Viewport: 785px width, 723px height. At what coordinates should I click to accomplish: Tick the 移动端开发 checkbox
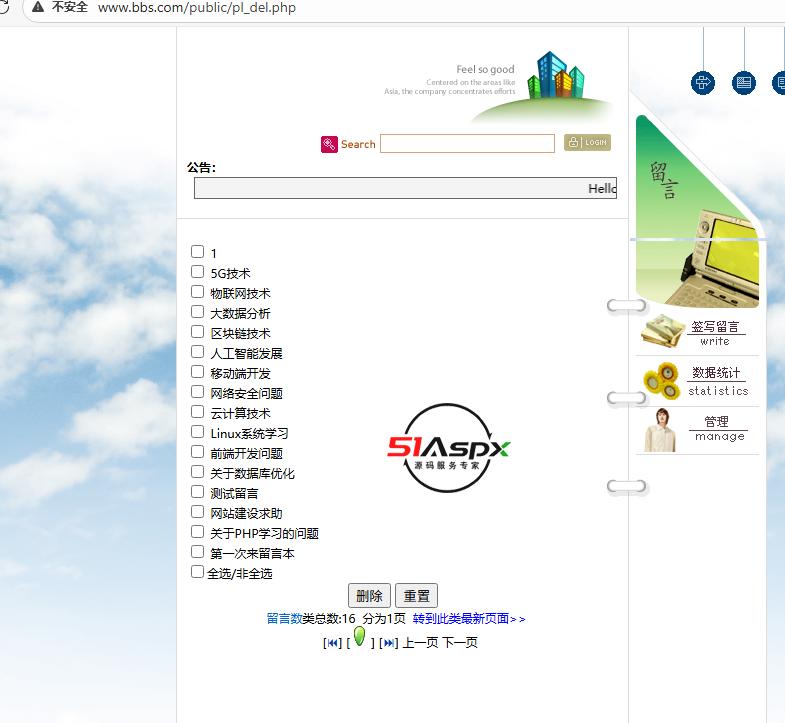pyautogui.click(x=197, y=372)
